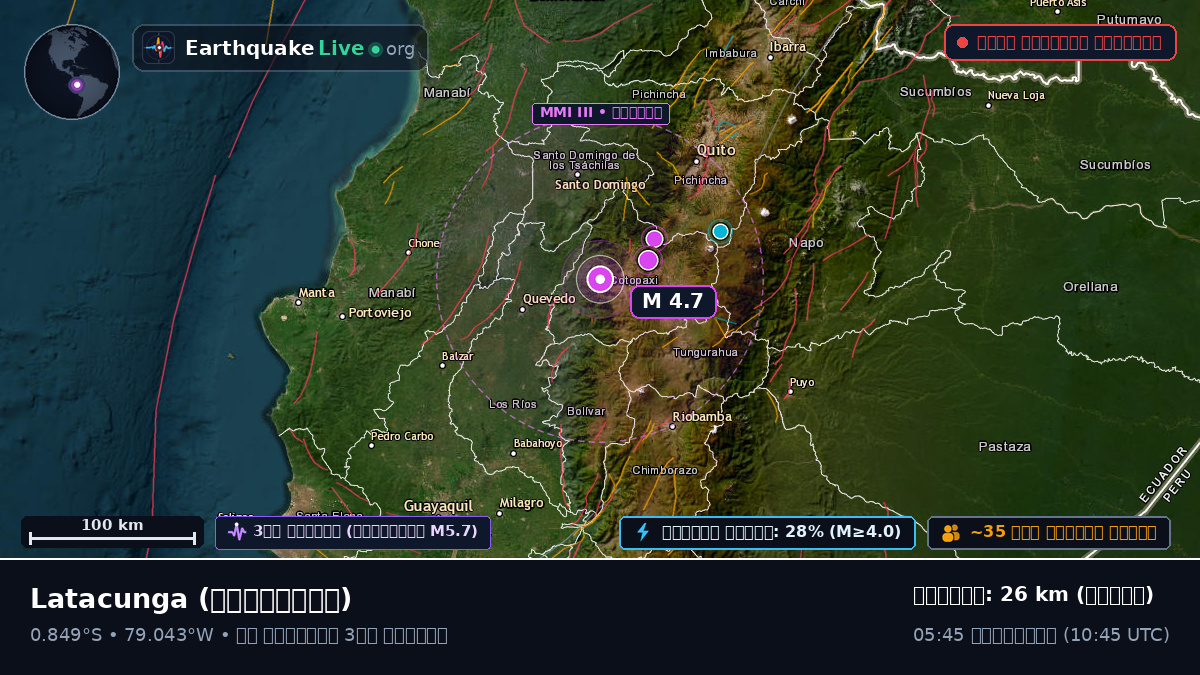1200x675 pixels.
Task: Click the waveform icon beside the M5.7 badge
Action: [x=237, y=532]
